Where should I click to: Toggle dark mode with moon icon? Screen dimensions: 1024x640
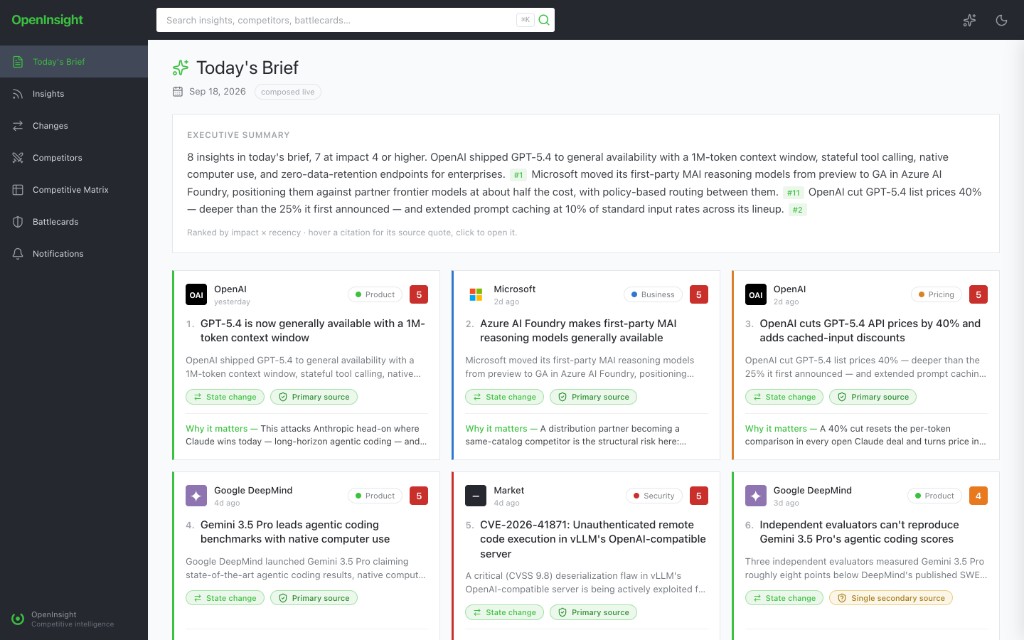[1001, 20]
